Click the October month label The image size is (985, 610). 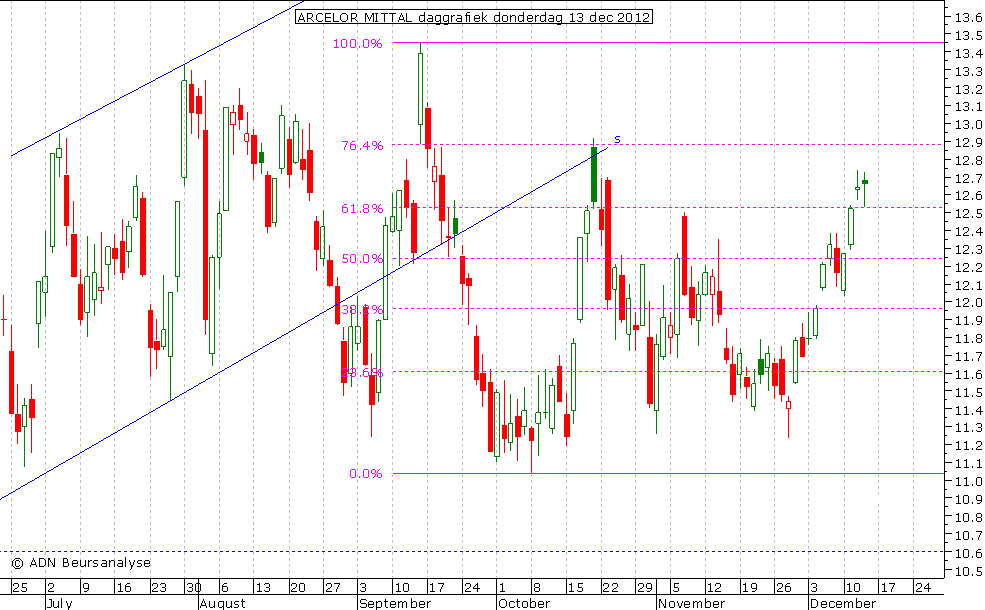pyautogui.click(x=524, y=603)
